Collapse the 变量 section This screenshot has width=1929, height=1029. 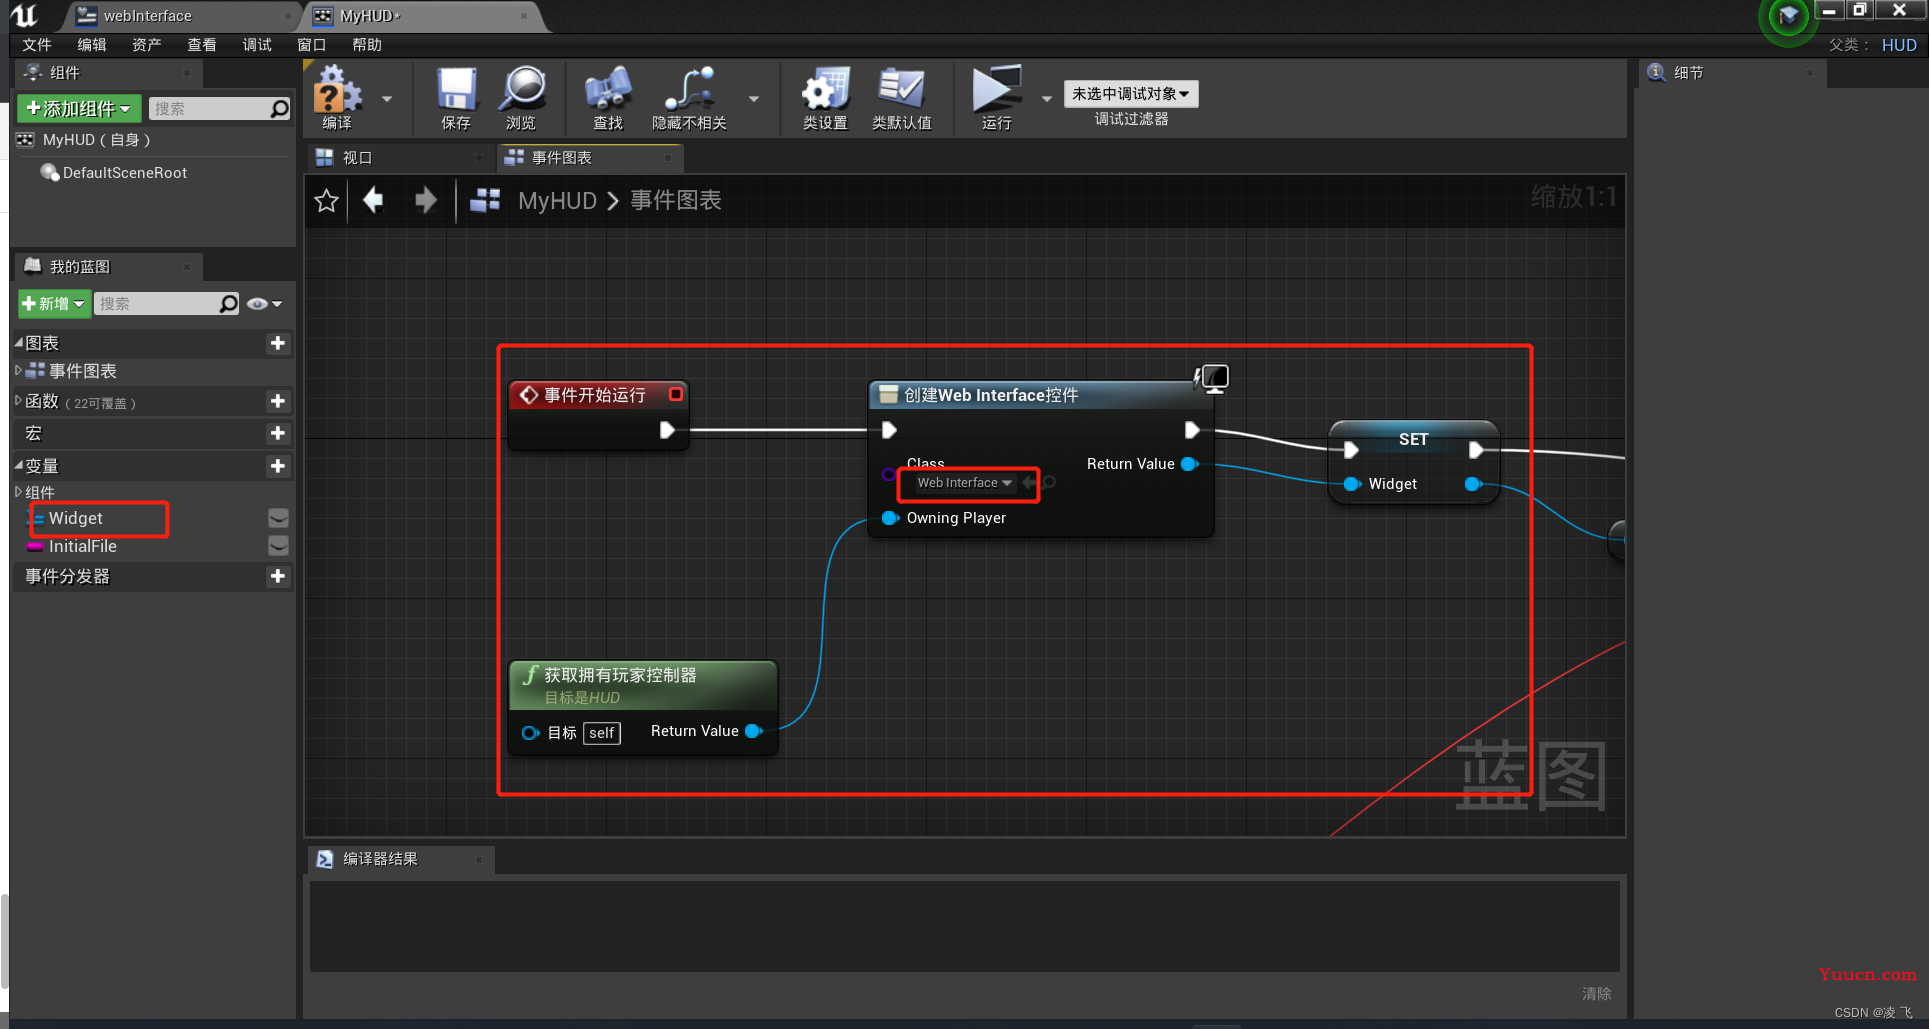click(x=18, y=465)
